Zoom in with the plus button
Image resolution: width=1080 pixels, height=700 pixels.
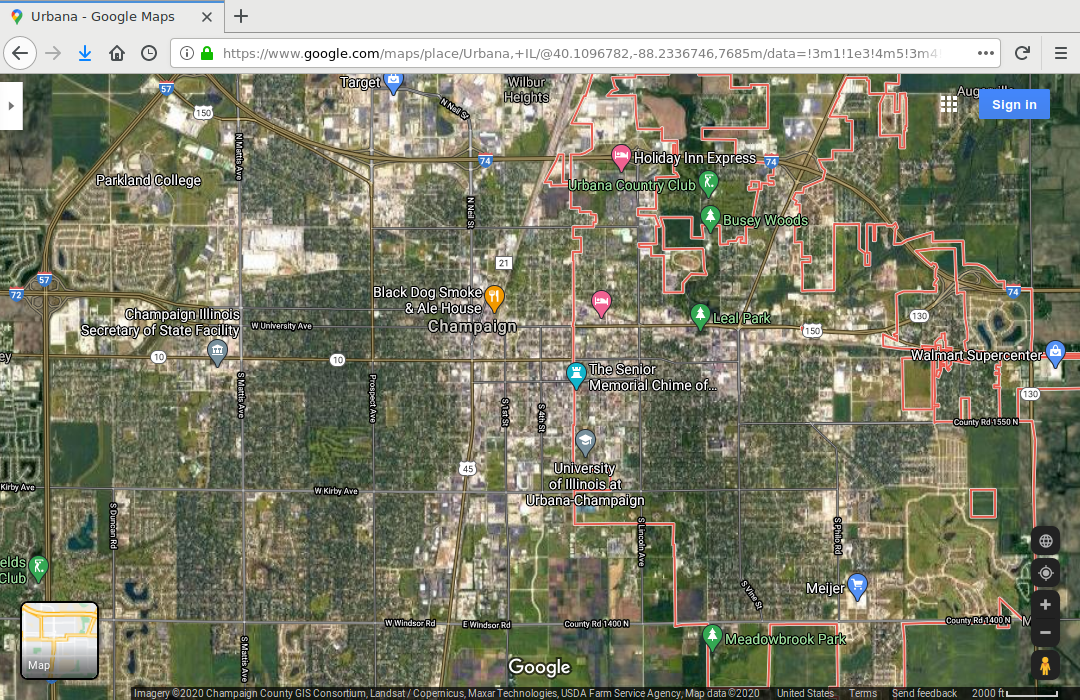(1045, 605)
